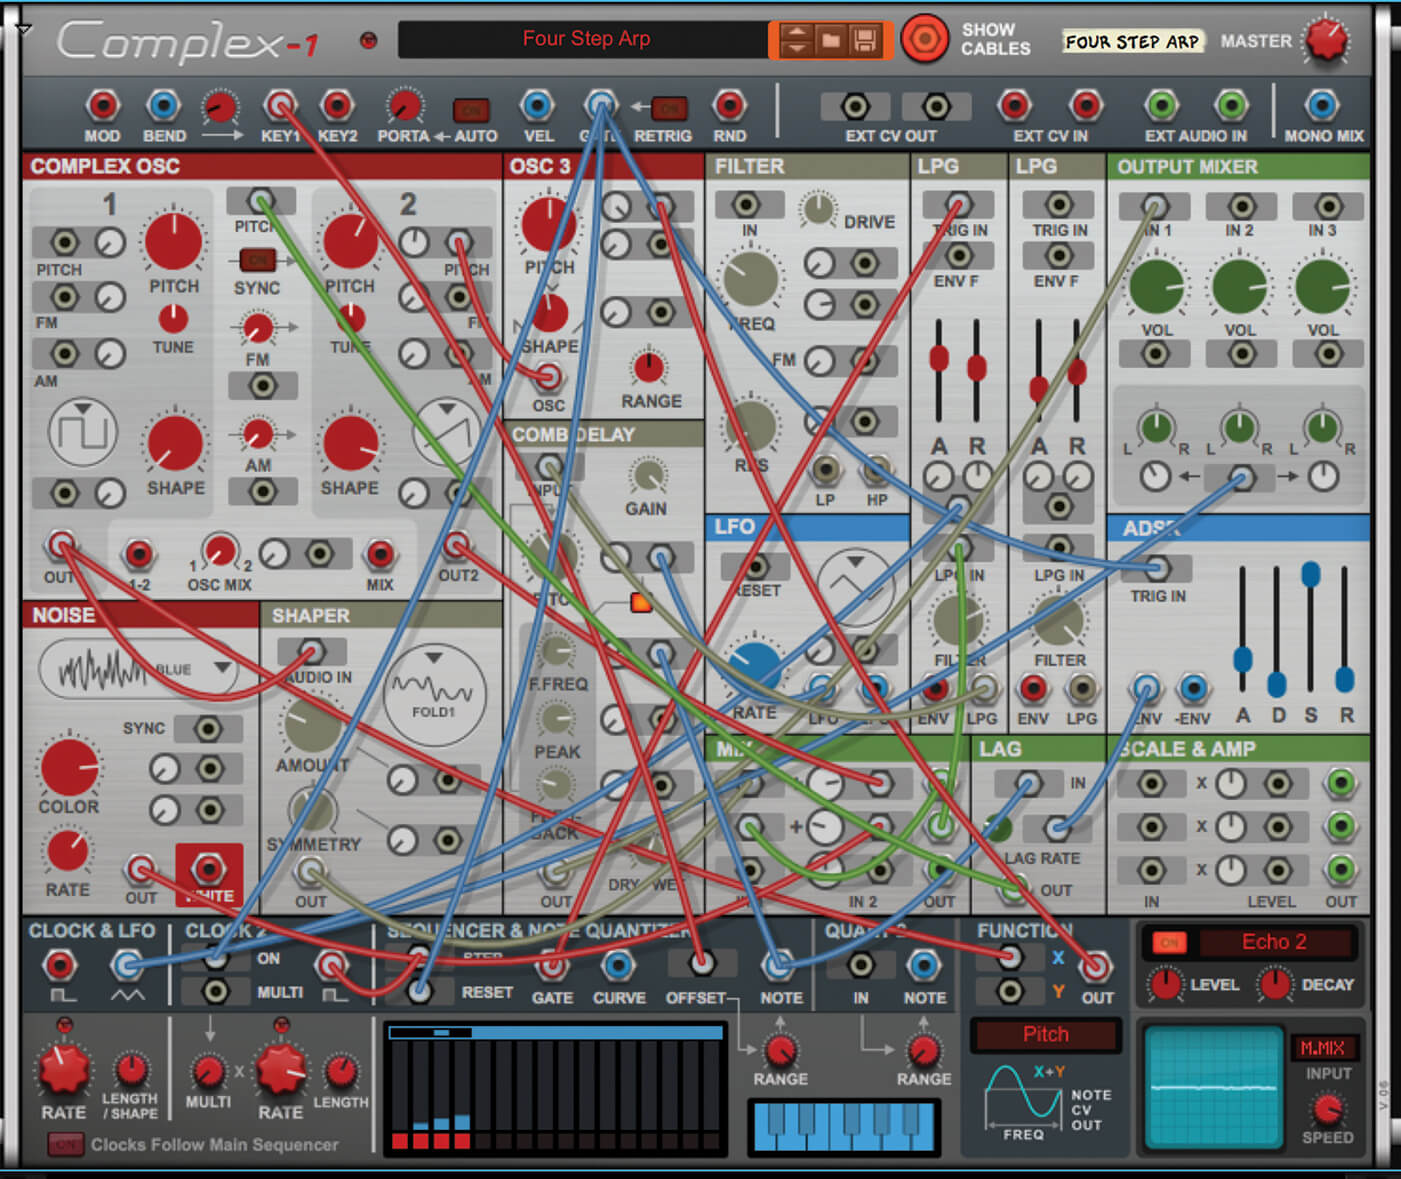Turn off the Echo 2 ON switch
The height and width of the screenshot is (1179, 1401).
[1169, 942]
